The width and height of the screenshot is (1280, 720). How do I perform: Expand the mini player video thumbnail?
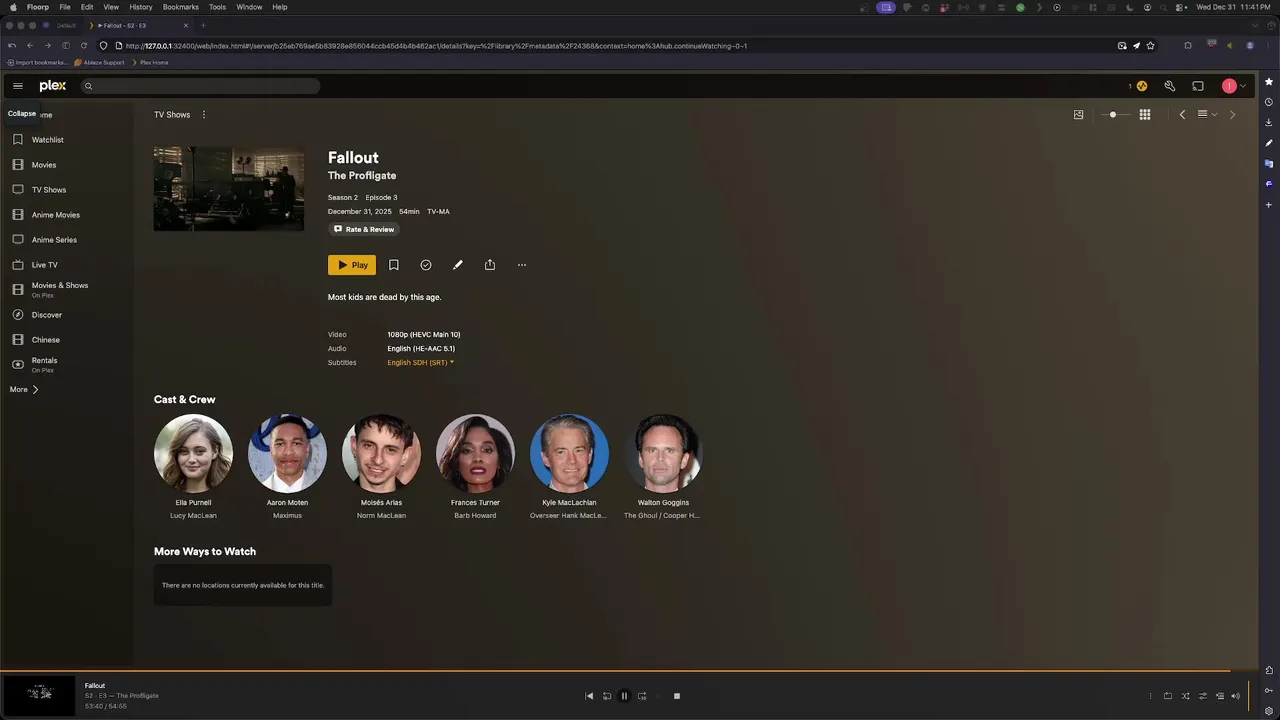[39, 696]
